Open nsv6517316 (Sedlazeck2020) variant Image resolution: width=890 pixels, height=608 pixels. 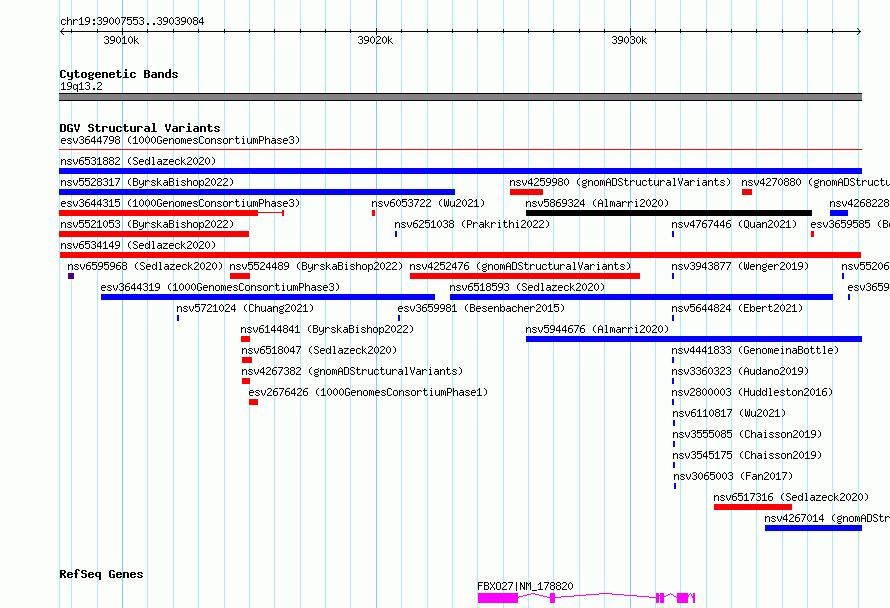[x=791, y=497]
